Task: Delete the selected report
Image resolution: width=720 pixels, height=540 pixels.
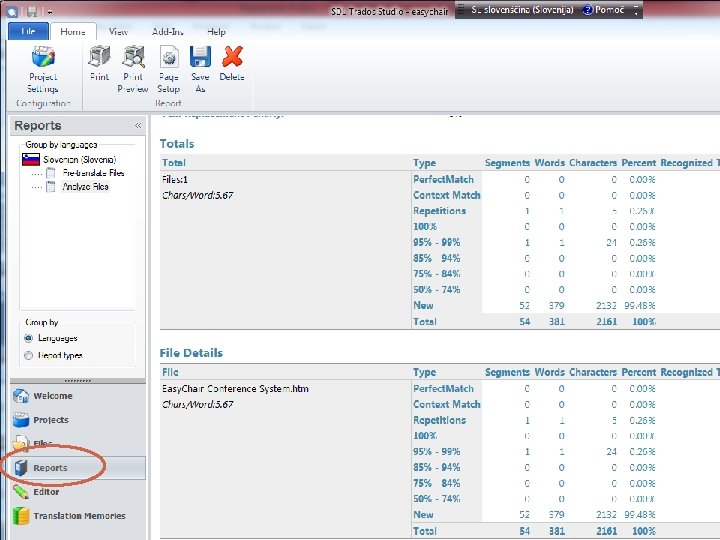Action: pos(232,63)
